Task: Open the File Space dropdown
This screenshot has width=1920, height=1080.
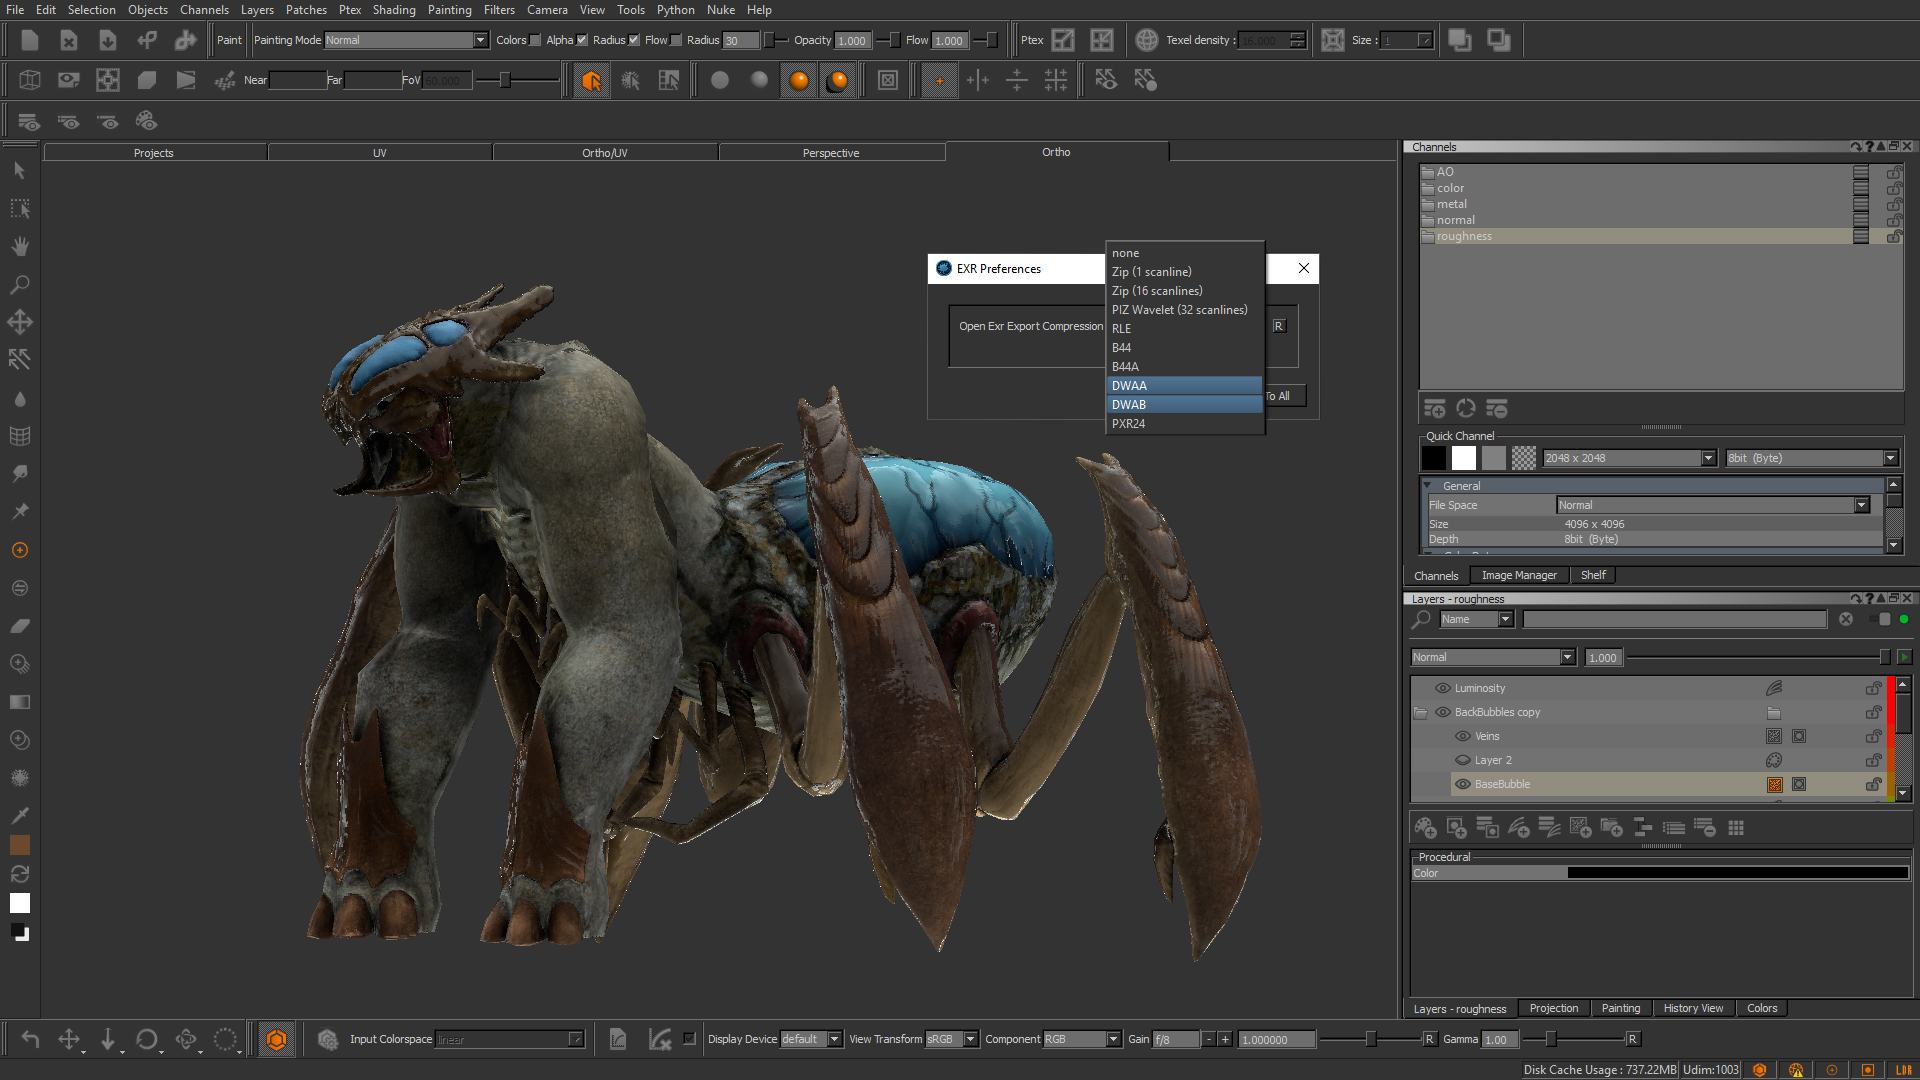Action: 1713,505
